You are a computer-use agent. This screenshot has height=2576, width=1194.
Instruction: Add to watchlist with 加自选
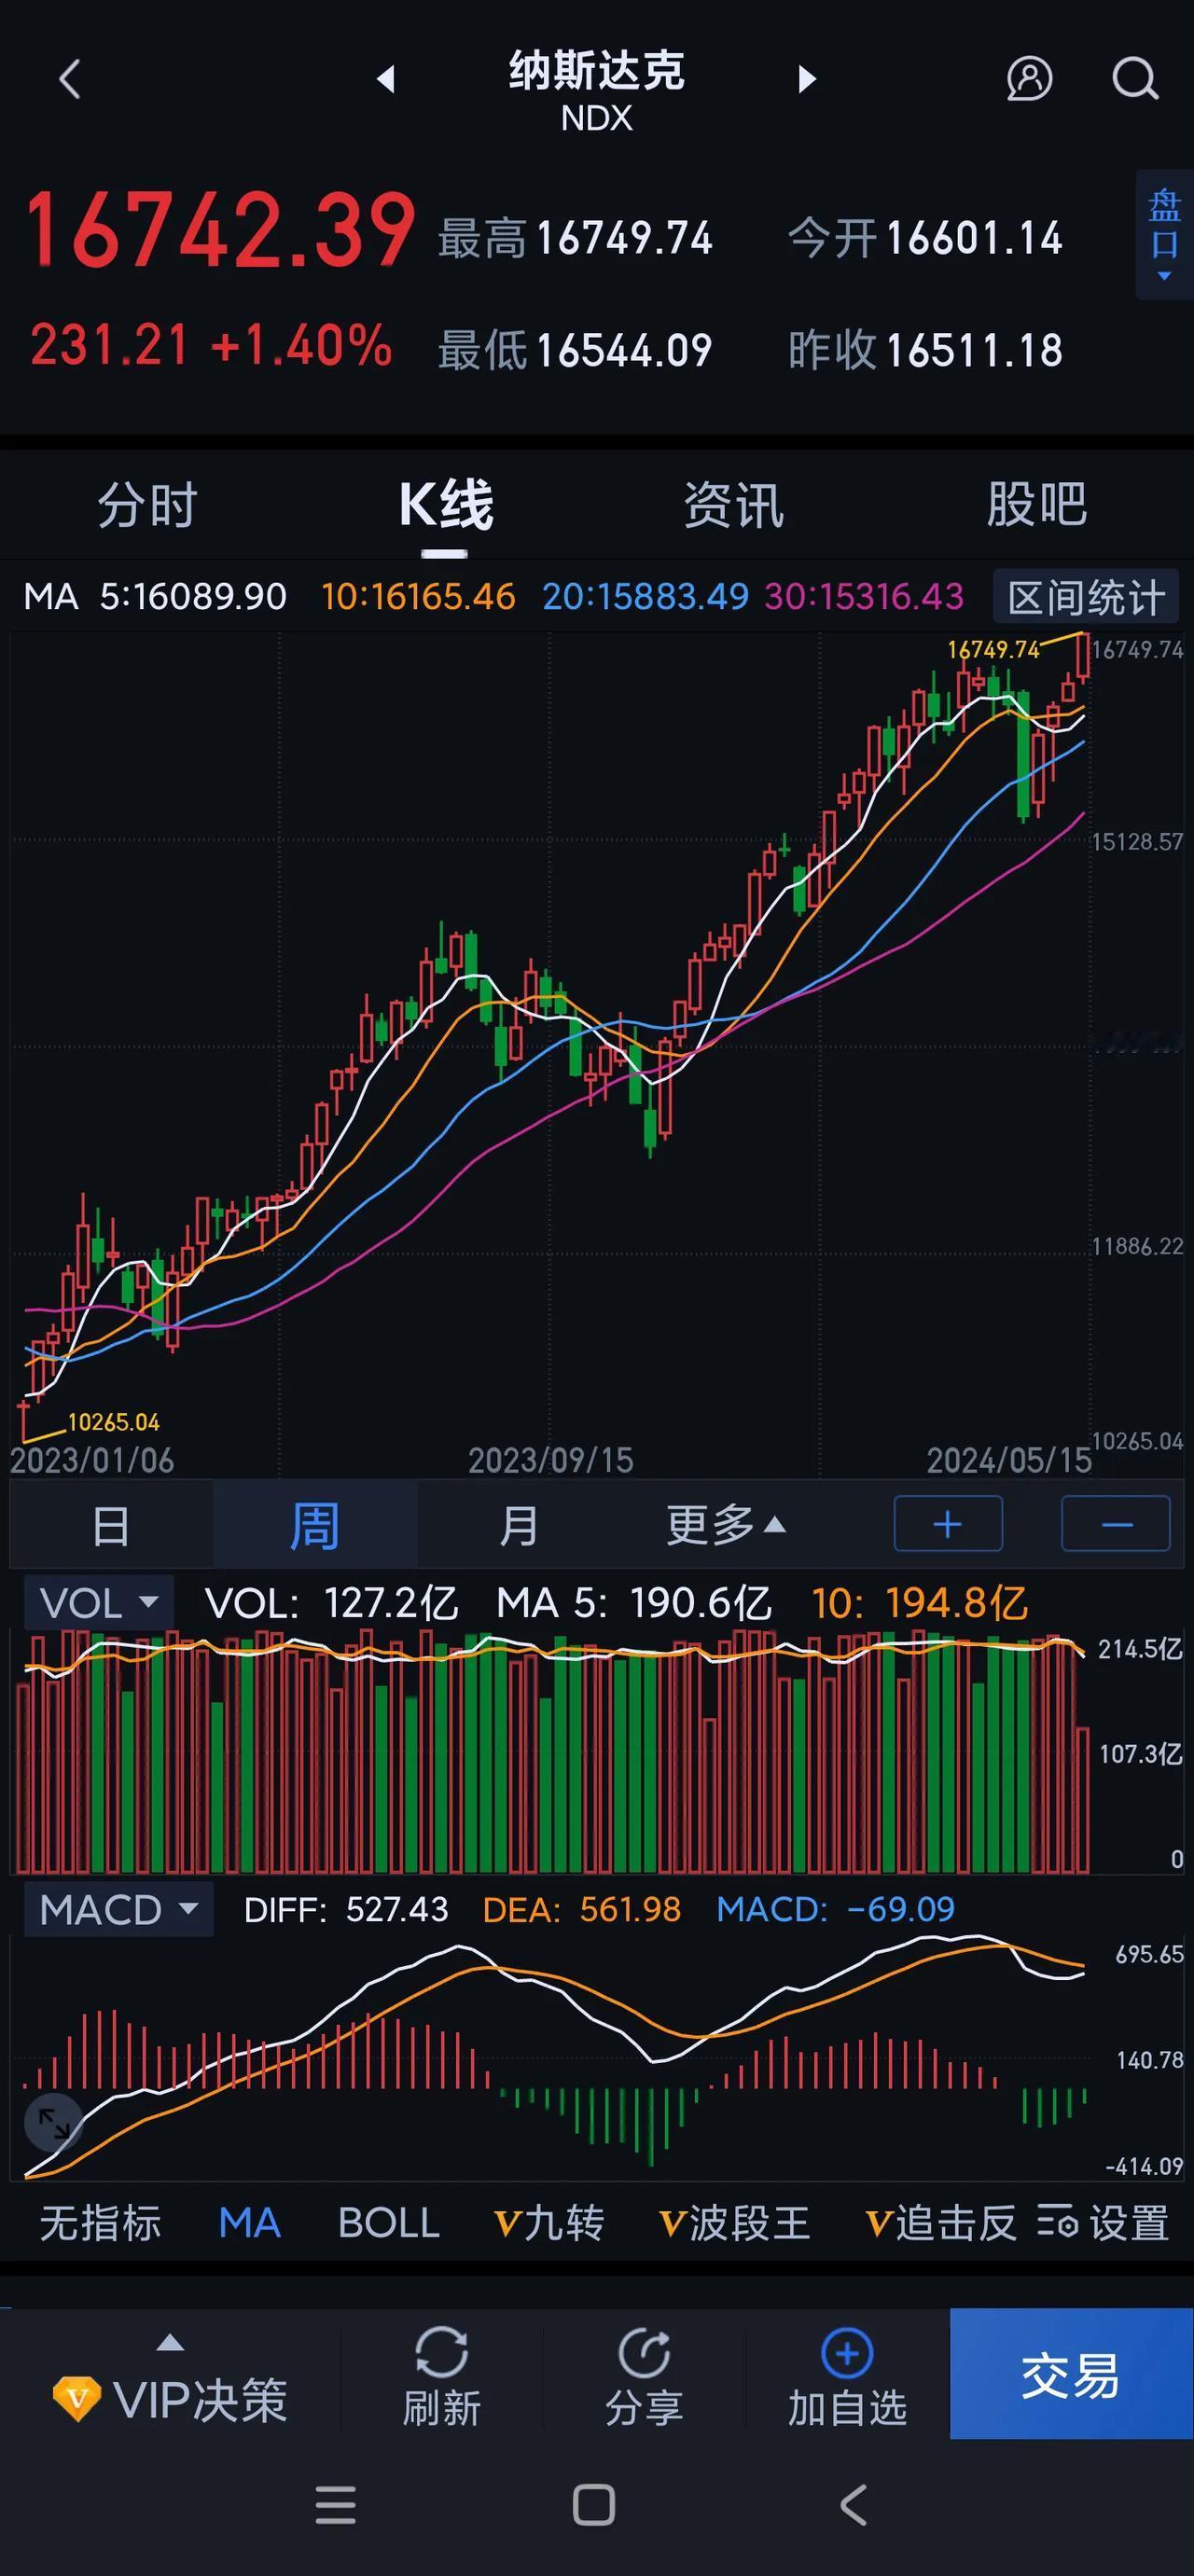point(847,2376)
